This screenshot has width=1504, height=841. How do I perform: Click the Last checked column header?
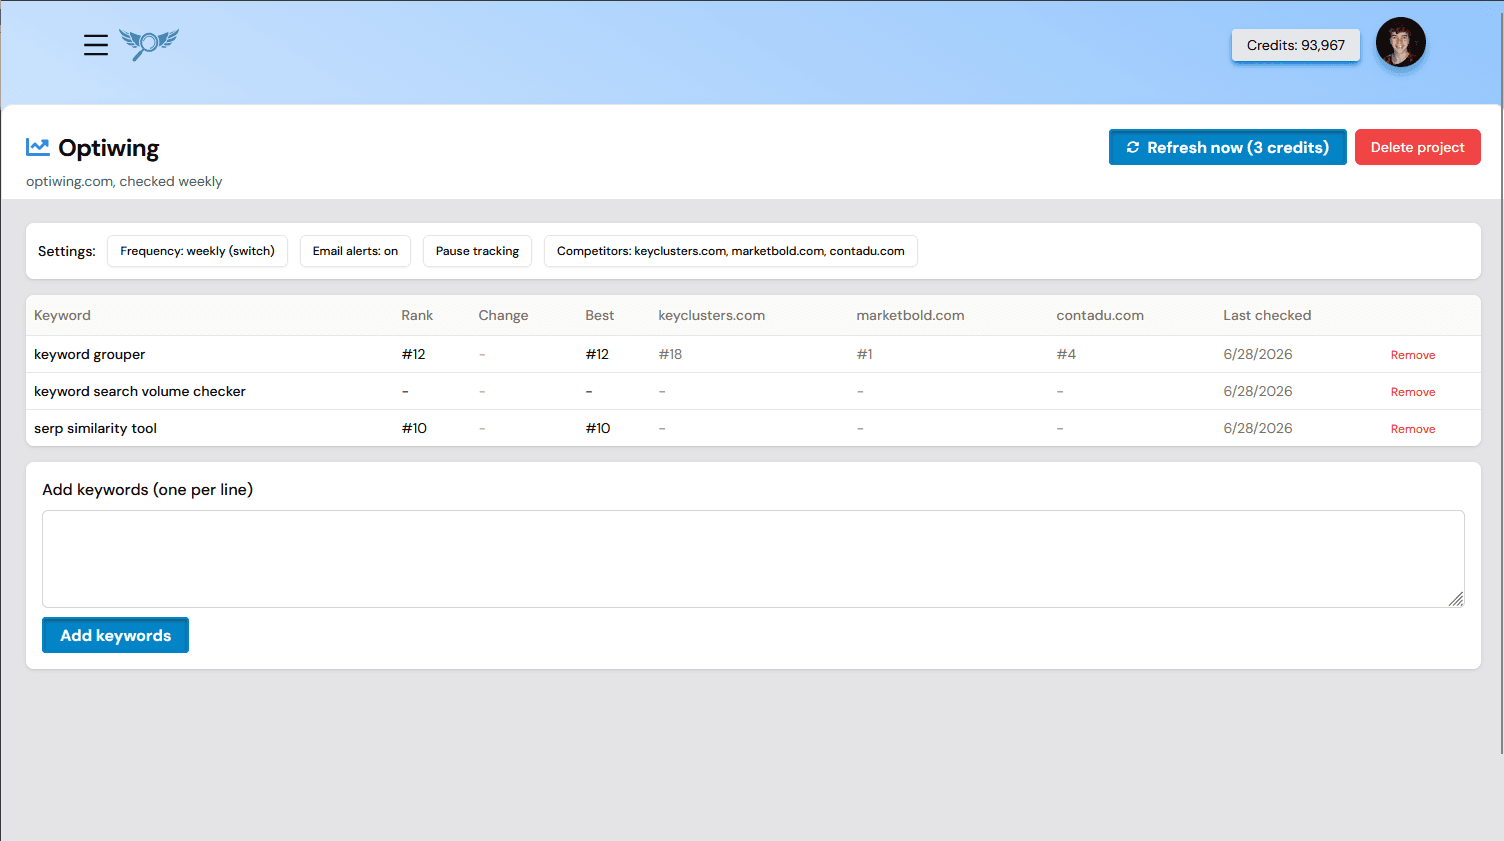(1267, 315)
